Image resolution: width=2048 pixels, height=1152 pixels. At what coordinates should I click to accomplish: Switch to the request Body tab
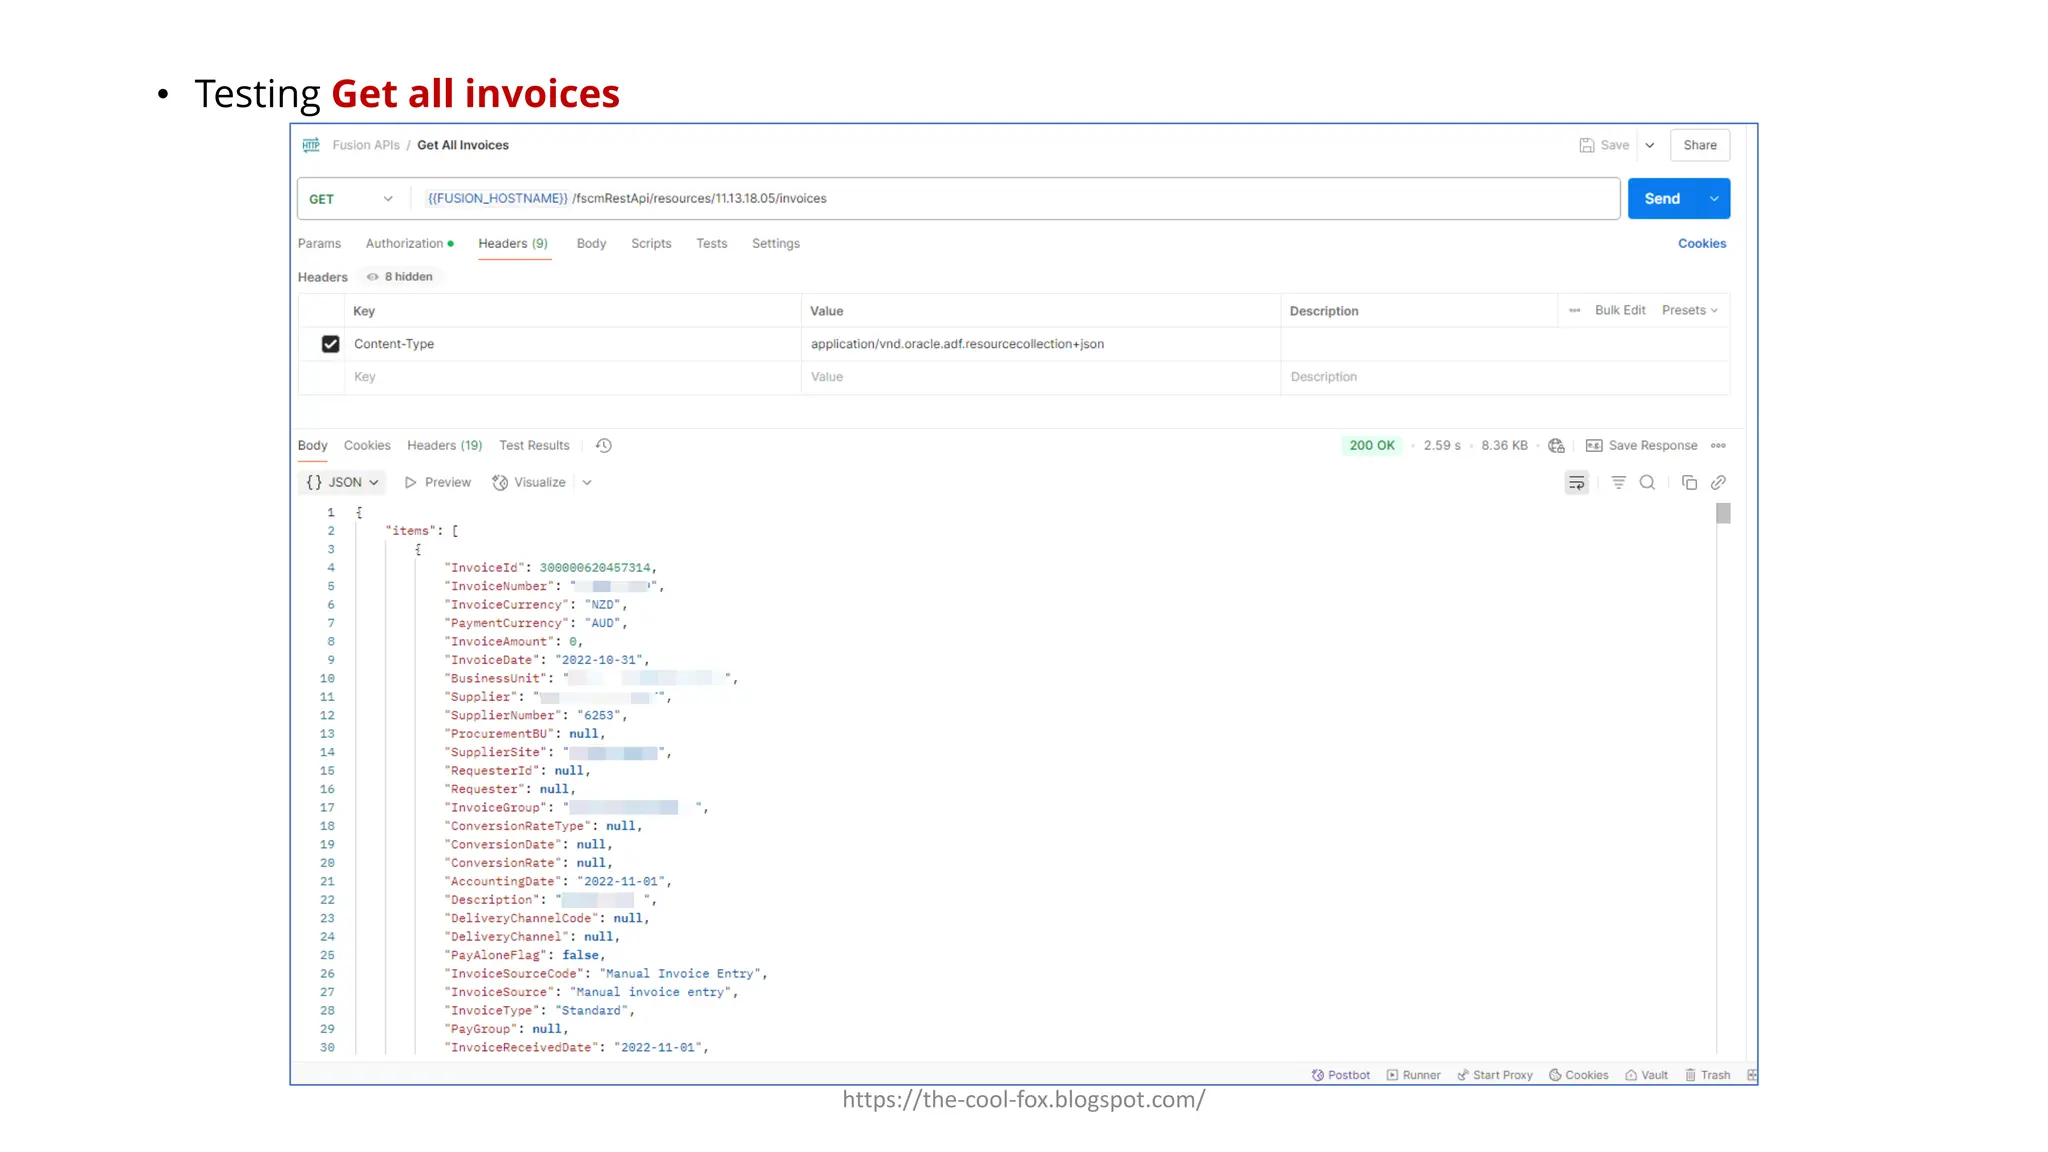[591, 244]
